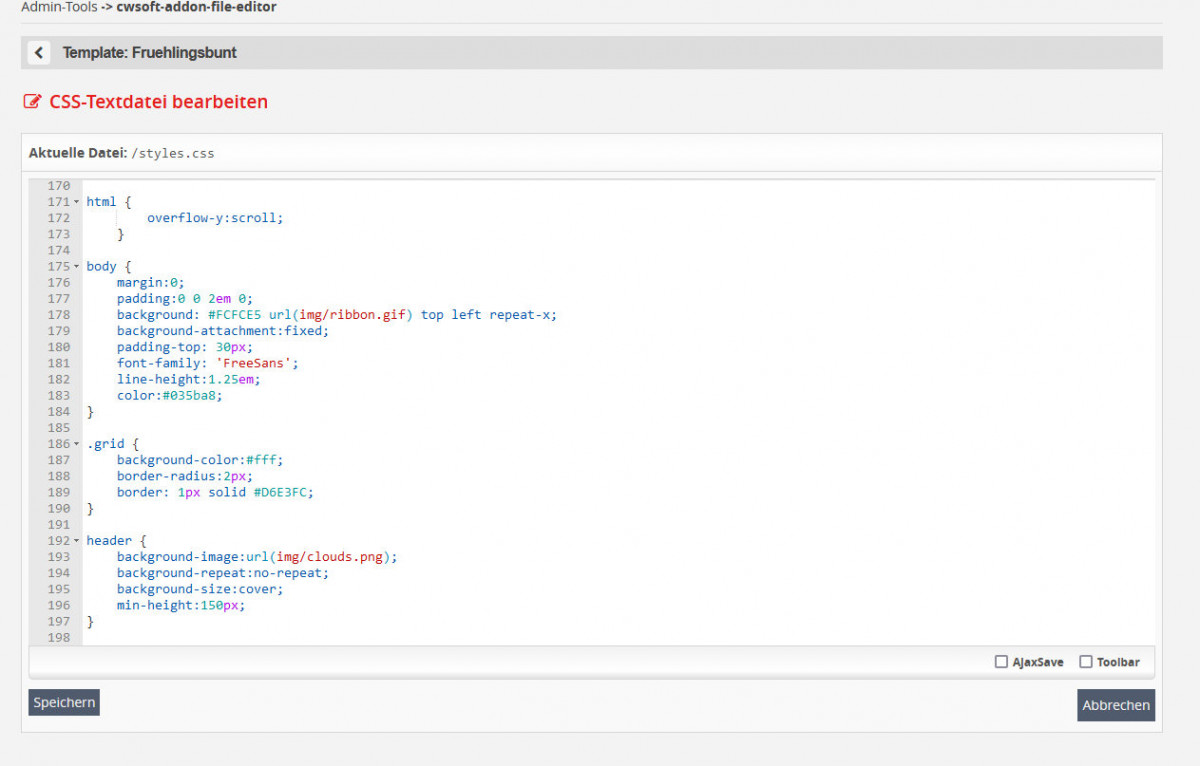Enable the Toolbar checkbox
The image size is (1200, 766).
[1086, 662]
